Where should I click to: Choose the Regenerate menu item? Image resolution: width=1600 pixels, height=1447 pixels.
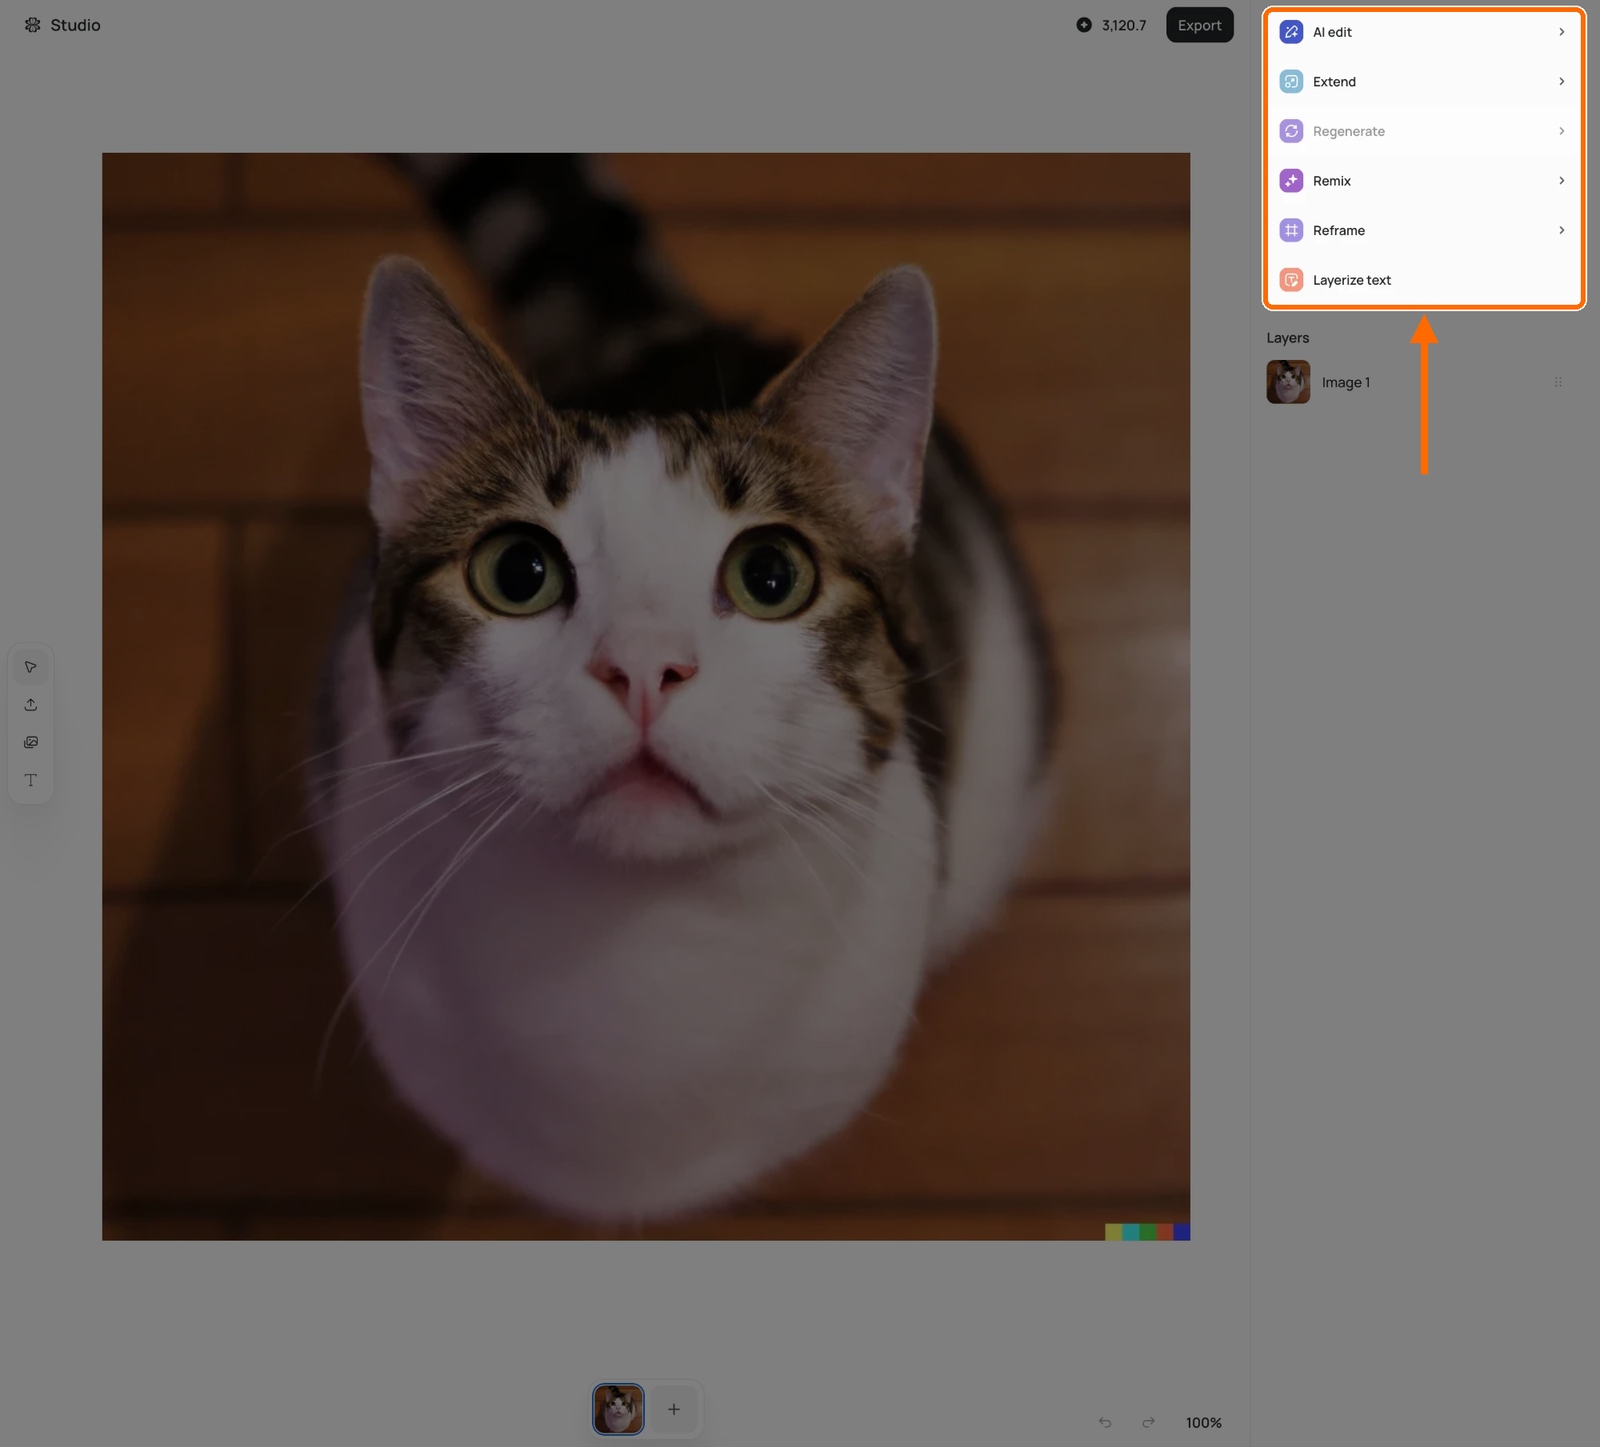tap(1424, 131)
